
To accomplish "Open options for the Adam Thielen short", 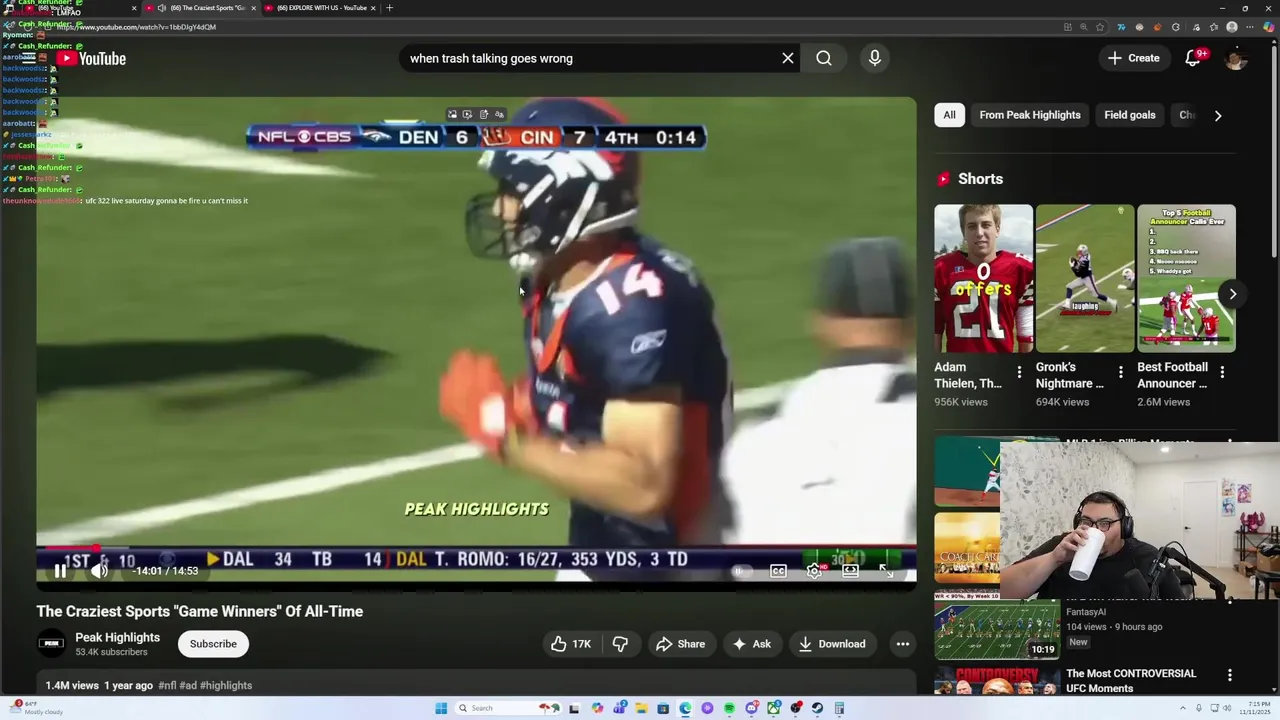I will point(1019,372).
